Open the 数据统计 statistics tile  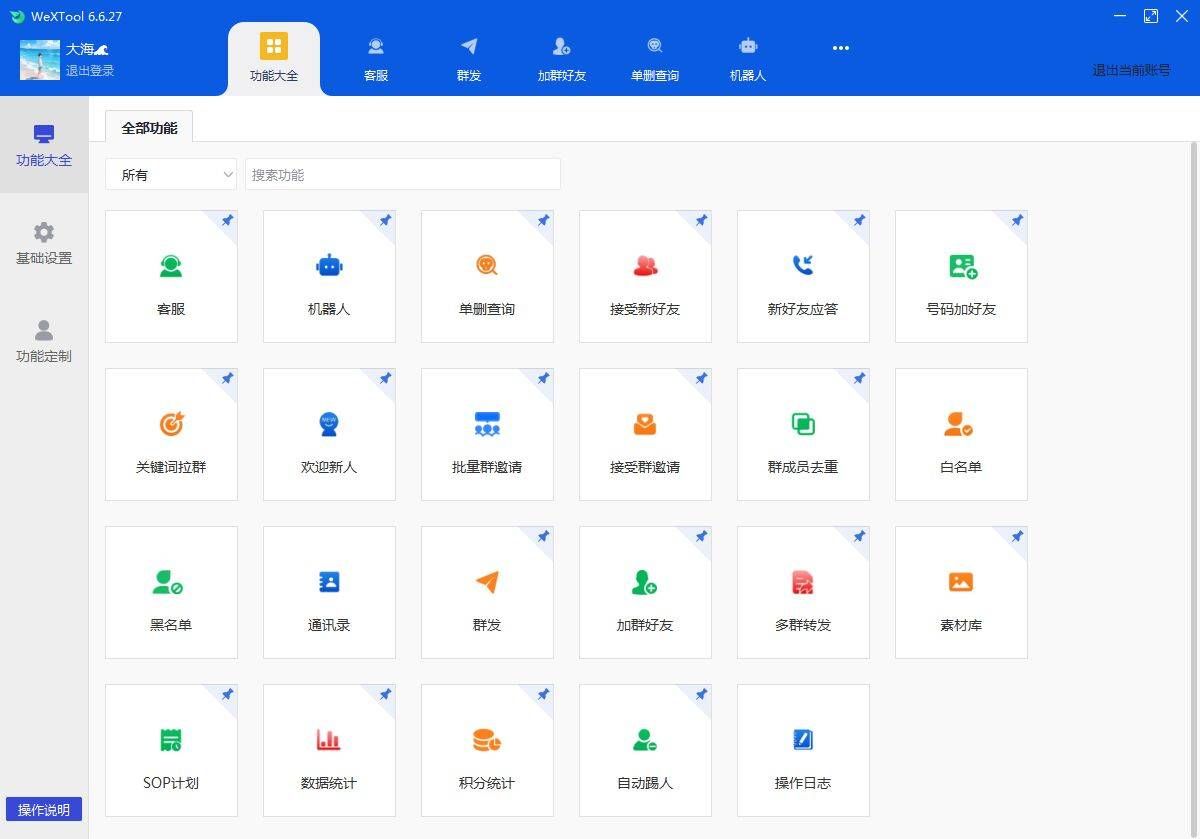(x=329, y=751)
